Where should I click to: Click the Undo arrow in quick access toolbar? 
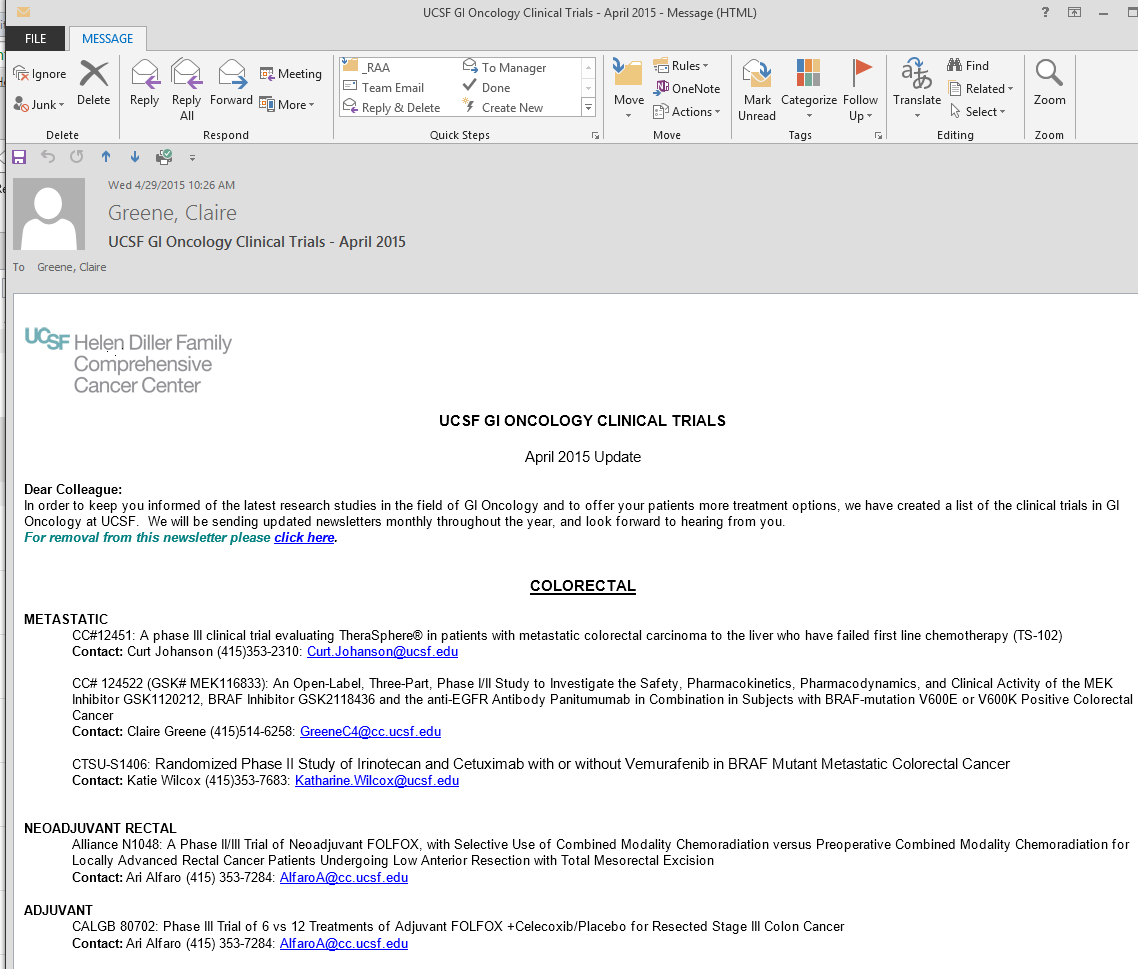click(48, 157)
